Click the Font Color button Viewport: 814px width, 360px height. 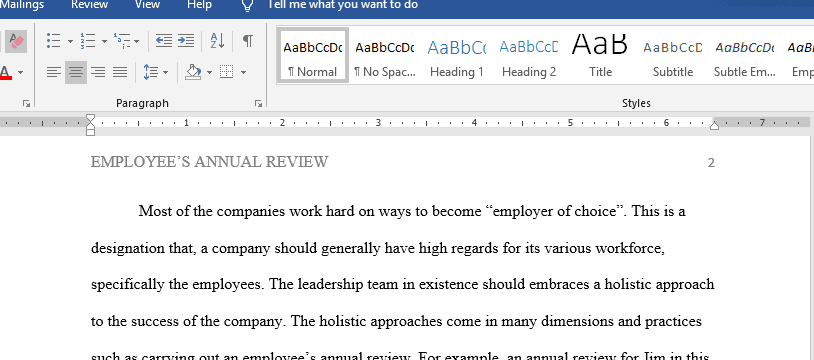point(5,72)
